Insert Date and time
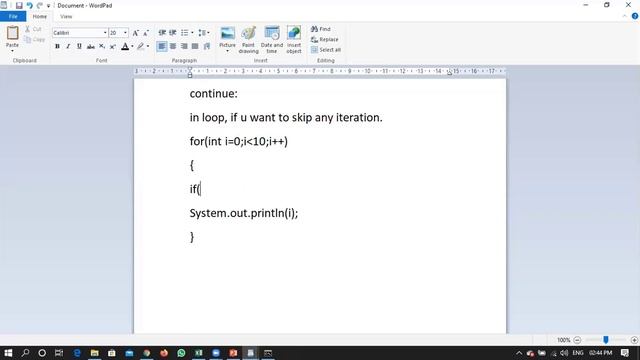The image size is (640, 360). 272,40
